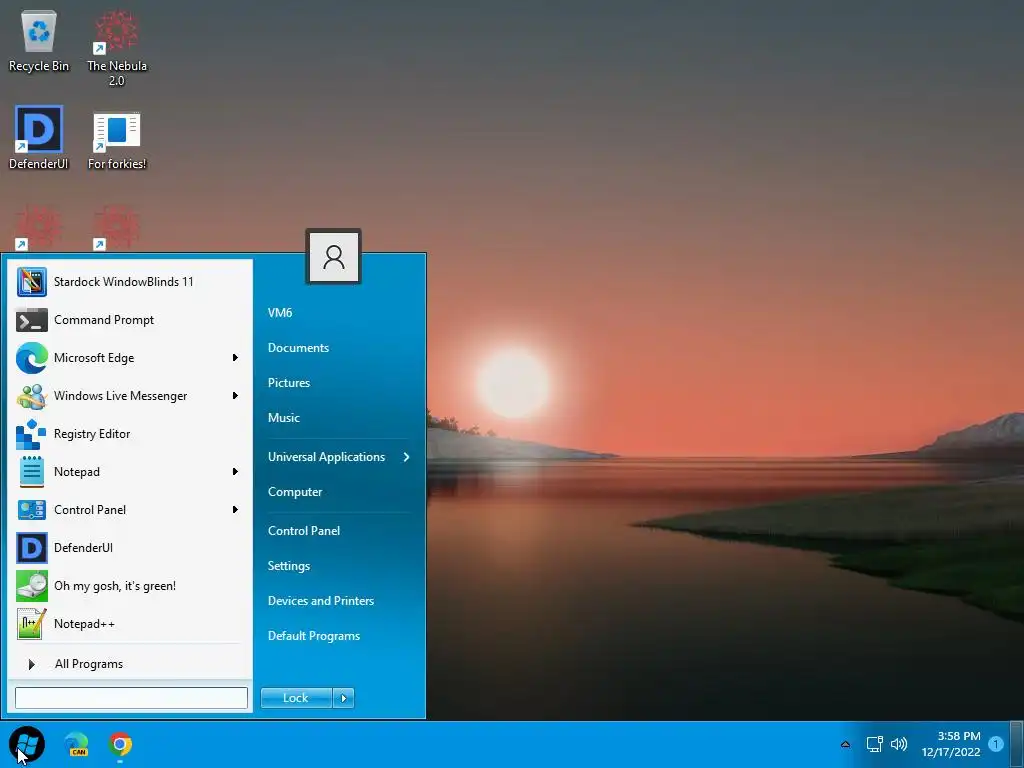Click the Start button orb
This screenshot has height=768, width=1024.
pos(27,744)
